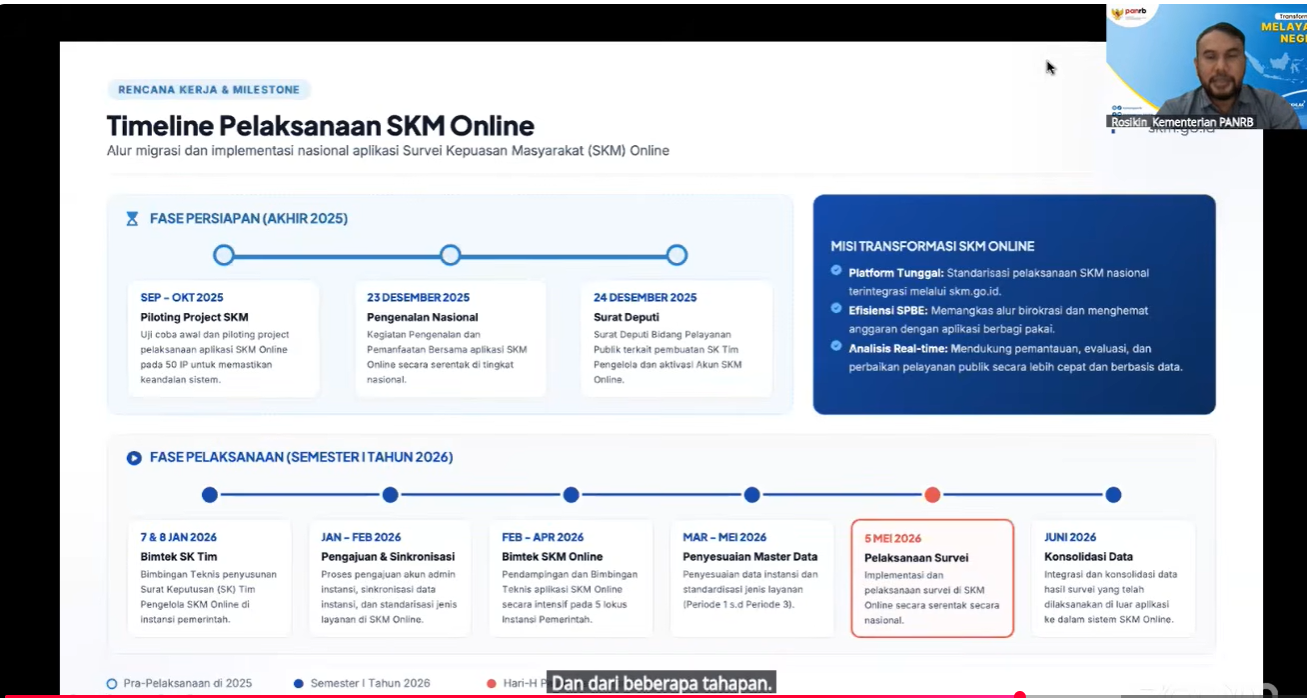Image resolution: width=1307 pixels, height=698 pixels.
Task: Click the blue dot legend icon for Semester I
Action: (x=298, y=684)
